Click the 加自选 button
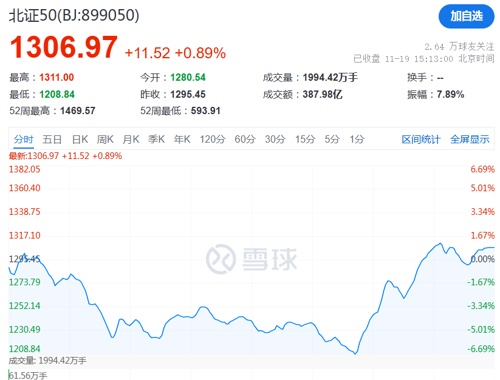 point(466,16)
